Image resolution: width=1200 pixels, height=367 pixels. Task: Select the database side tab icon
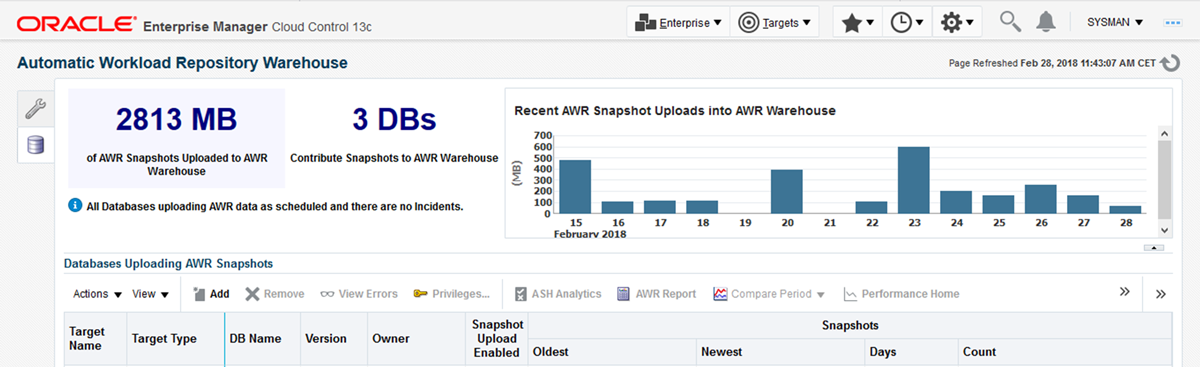pyautogui.click(x=35, y=145)
